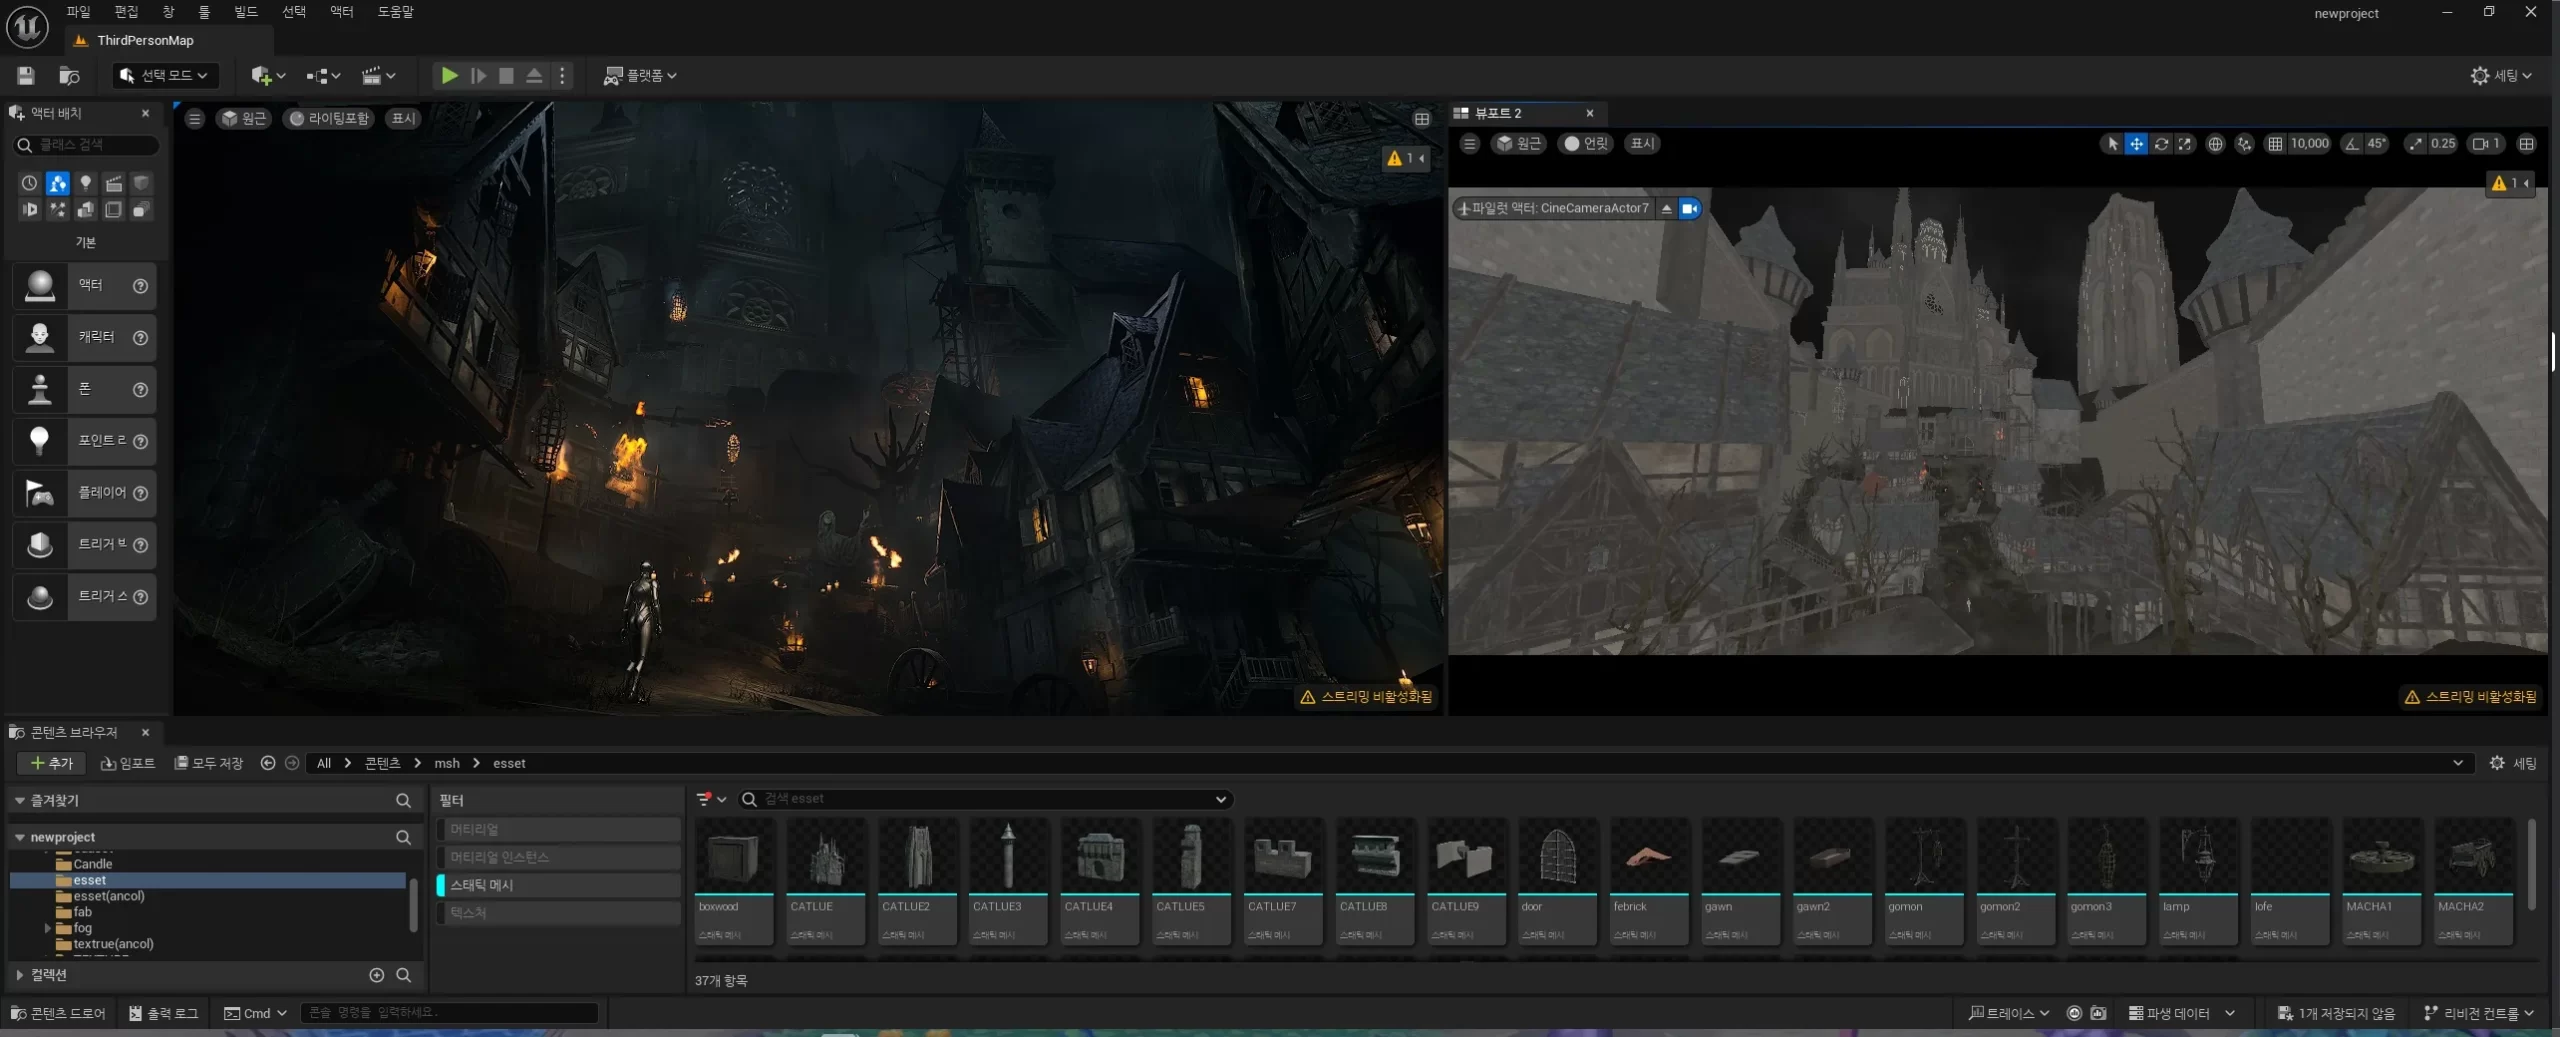Screen dimensions: 2560x1037
Task: Click the 라이팅포함 view mode button in the left viewport
Action: click(x=330, y=119)
